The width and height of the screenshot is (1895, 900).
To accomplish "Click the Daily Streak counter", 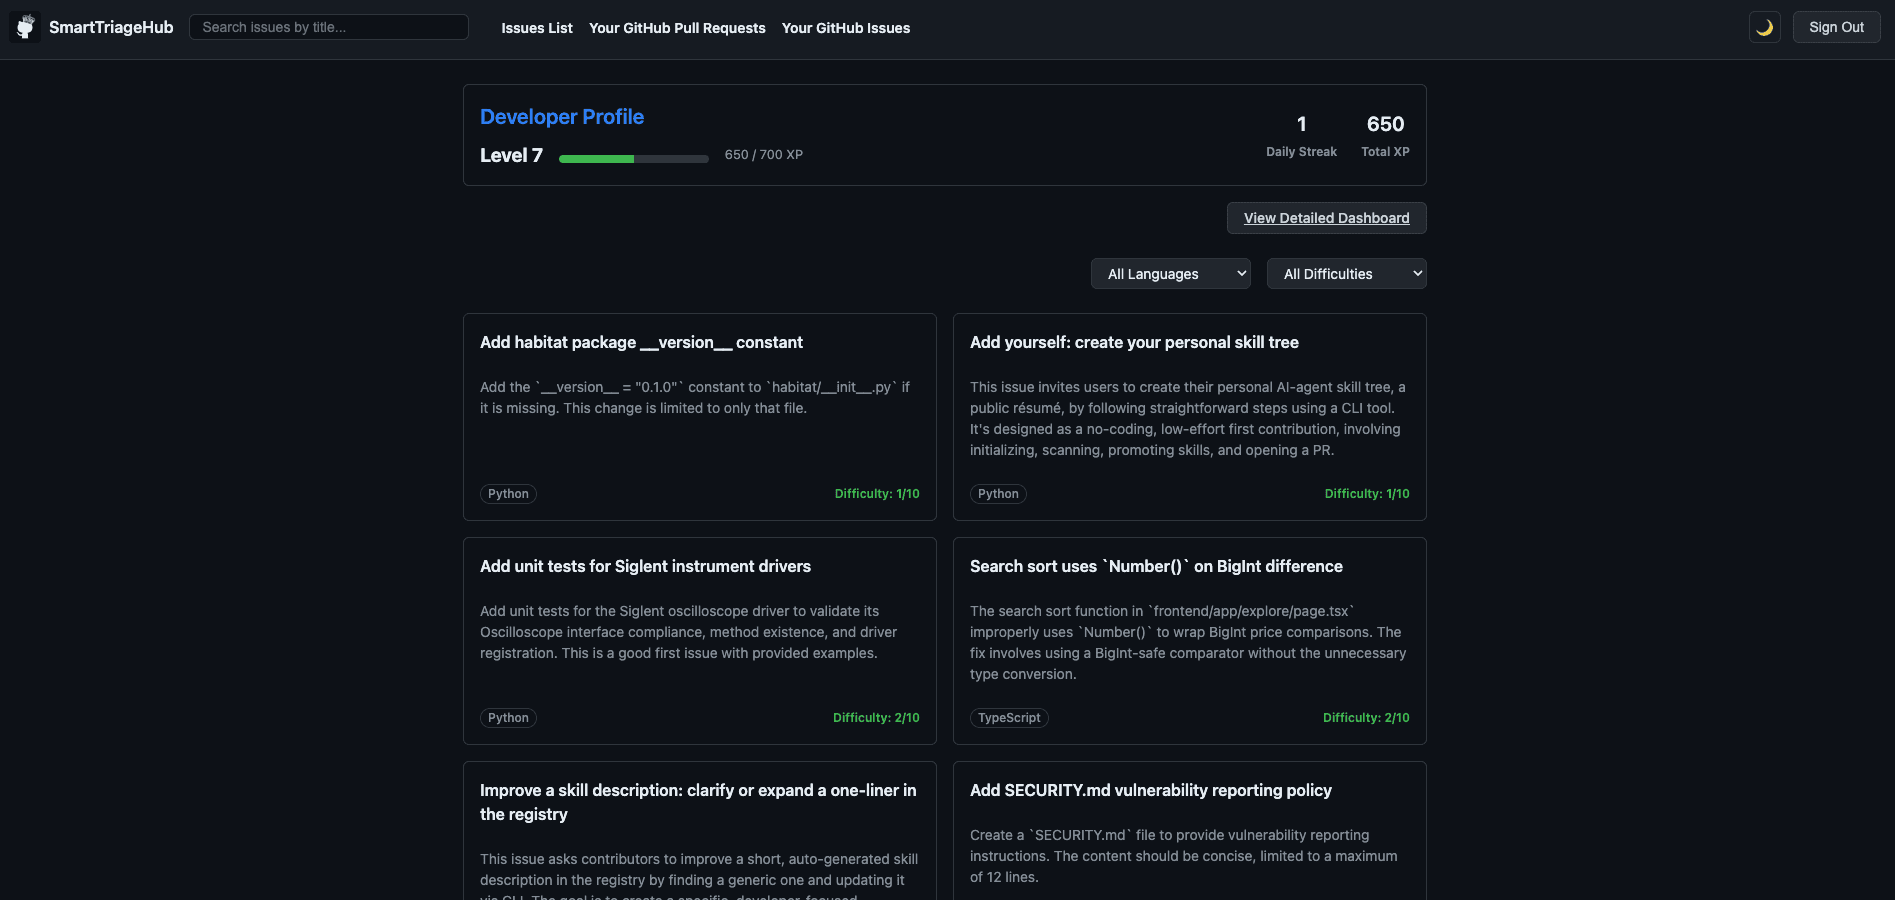I will [x=1301, y=136].
